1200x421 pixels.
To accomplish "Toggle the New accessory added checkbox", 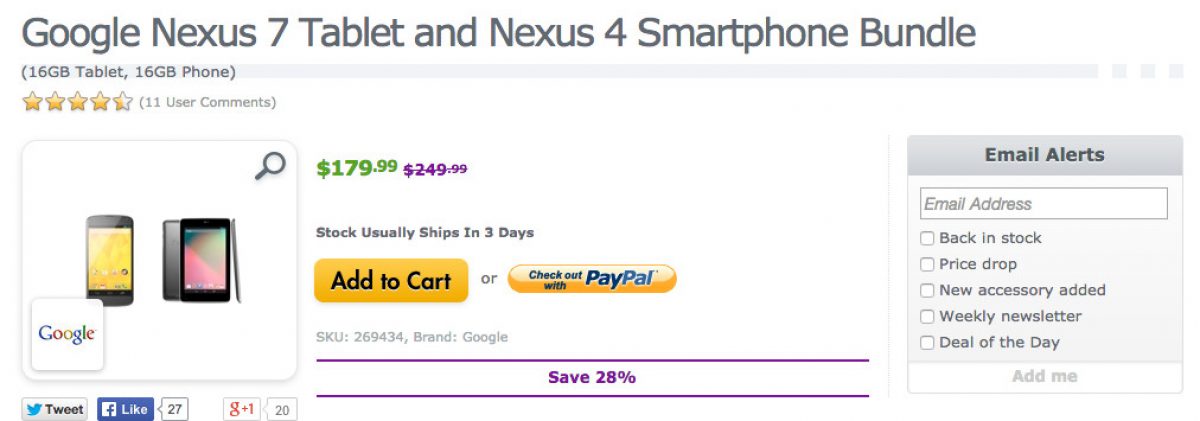I will [928, 290].
